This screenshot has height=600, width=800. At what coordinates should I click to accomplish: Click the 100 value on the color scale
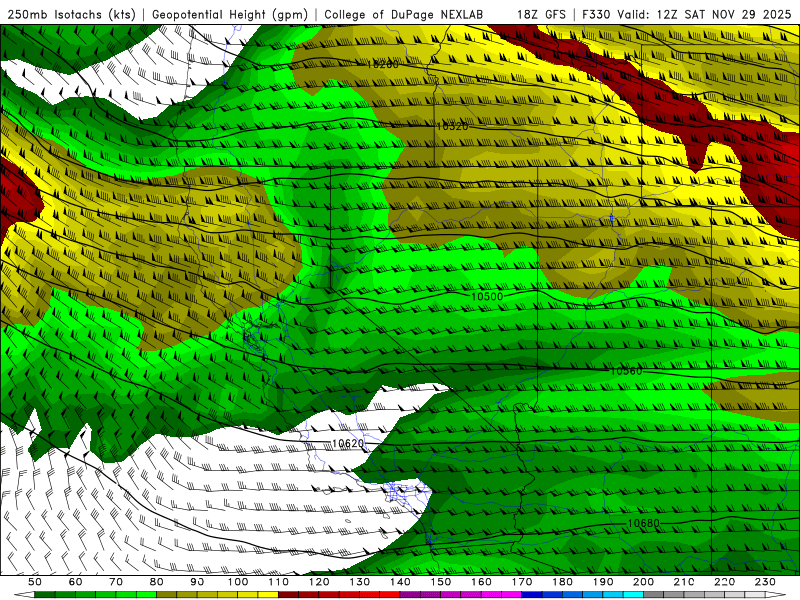tap(238, 582)
